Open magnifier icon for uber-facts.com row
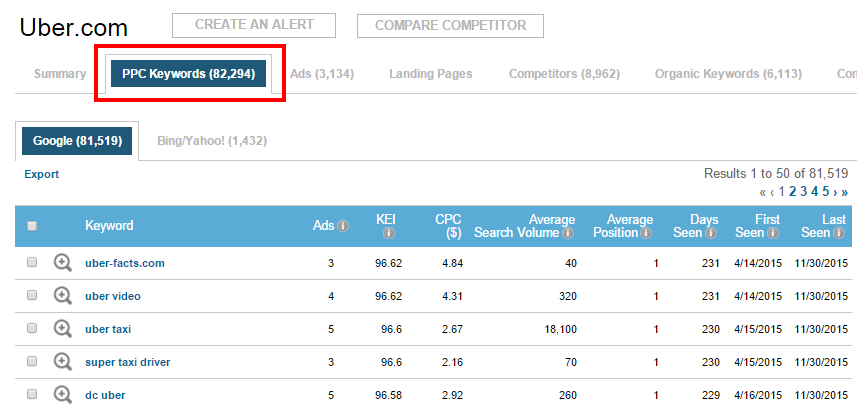The height and width of the screenshot is (407, 857). pos(62,263)
